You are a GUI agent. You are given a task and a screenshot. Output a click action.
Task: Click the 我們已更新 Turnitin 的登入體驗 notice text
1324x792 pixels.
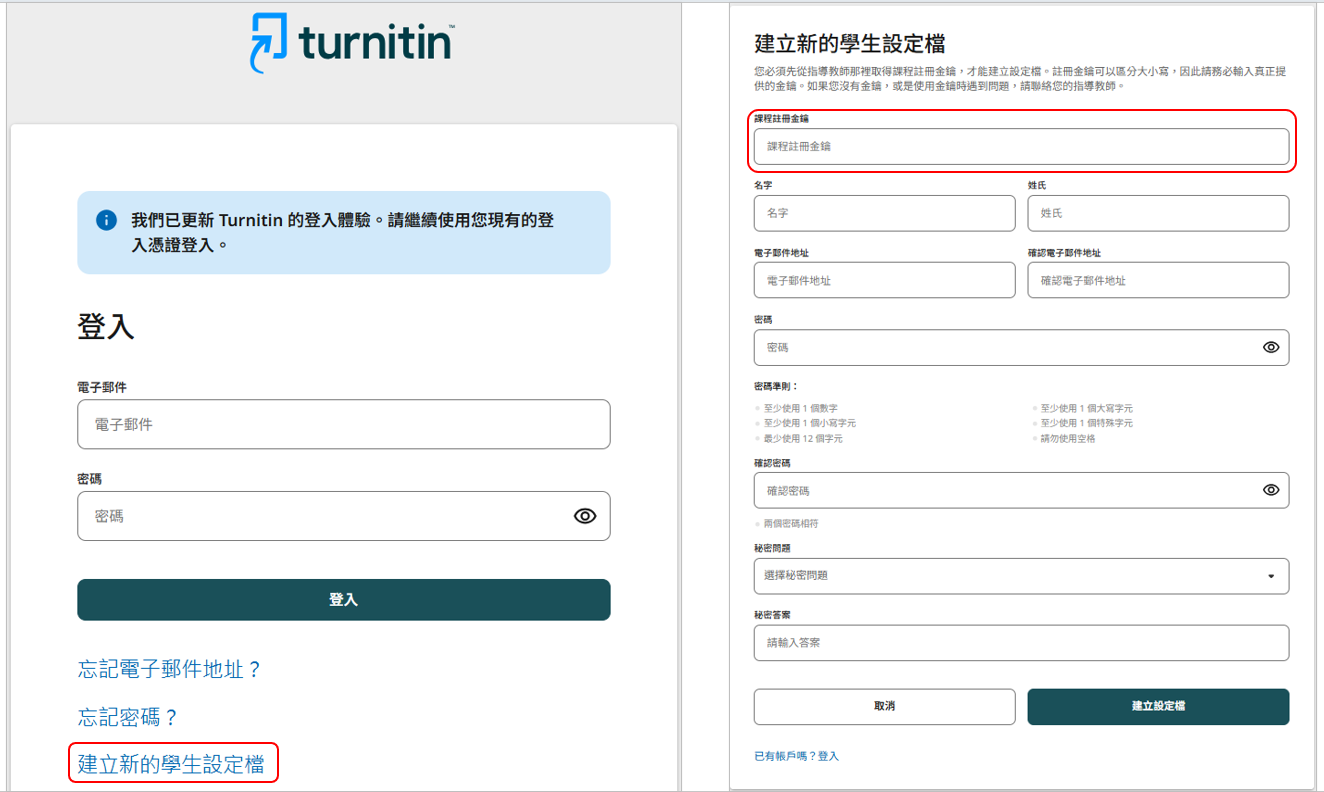342,232
